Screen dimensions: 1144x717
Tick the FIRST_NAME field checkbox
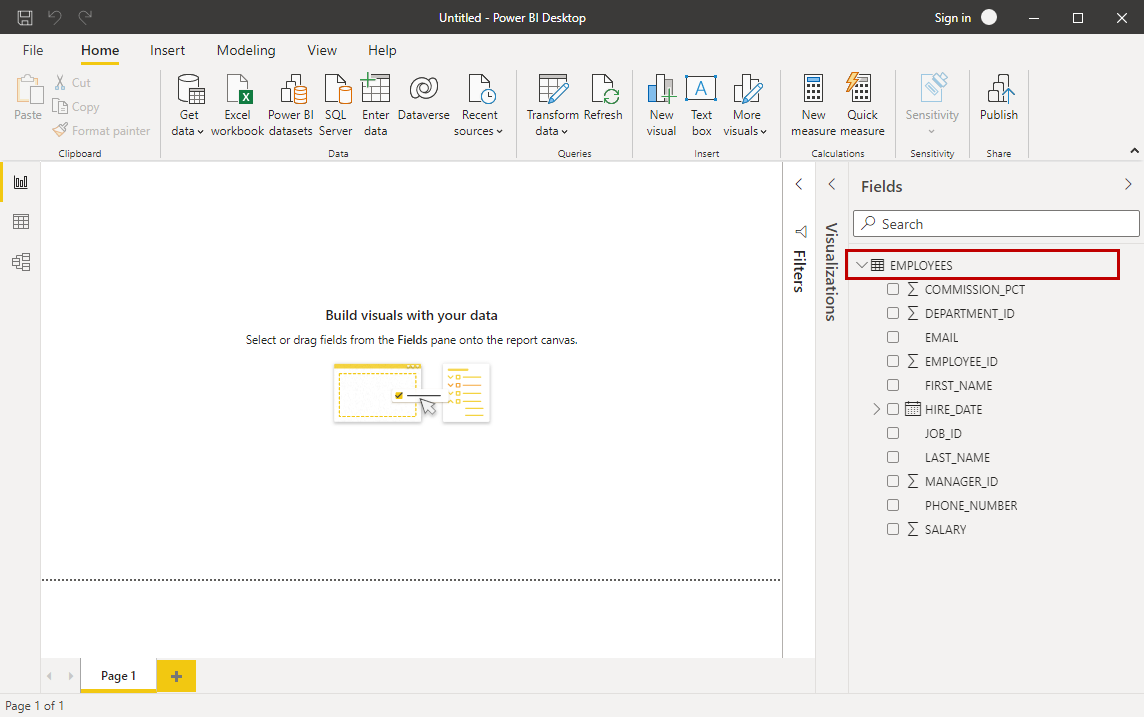[893, 386]
